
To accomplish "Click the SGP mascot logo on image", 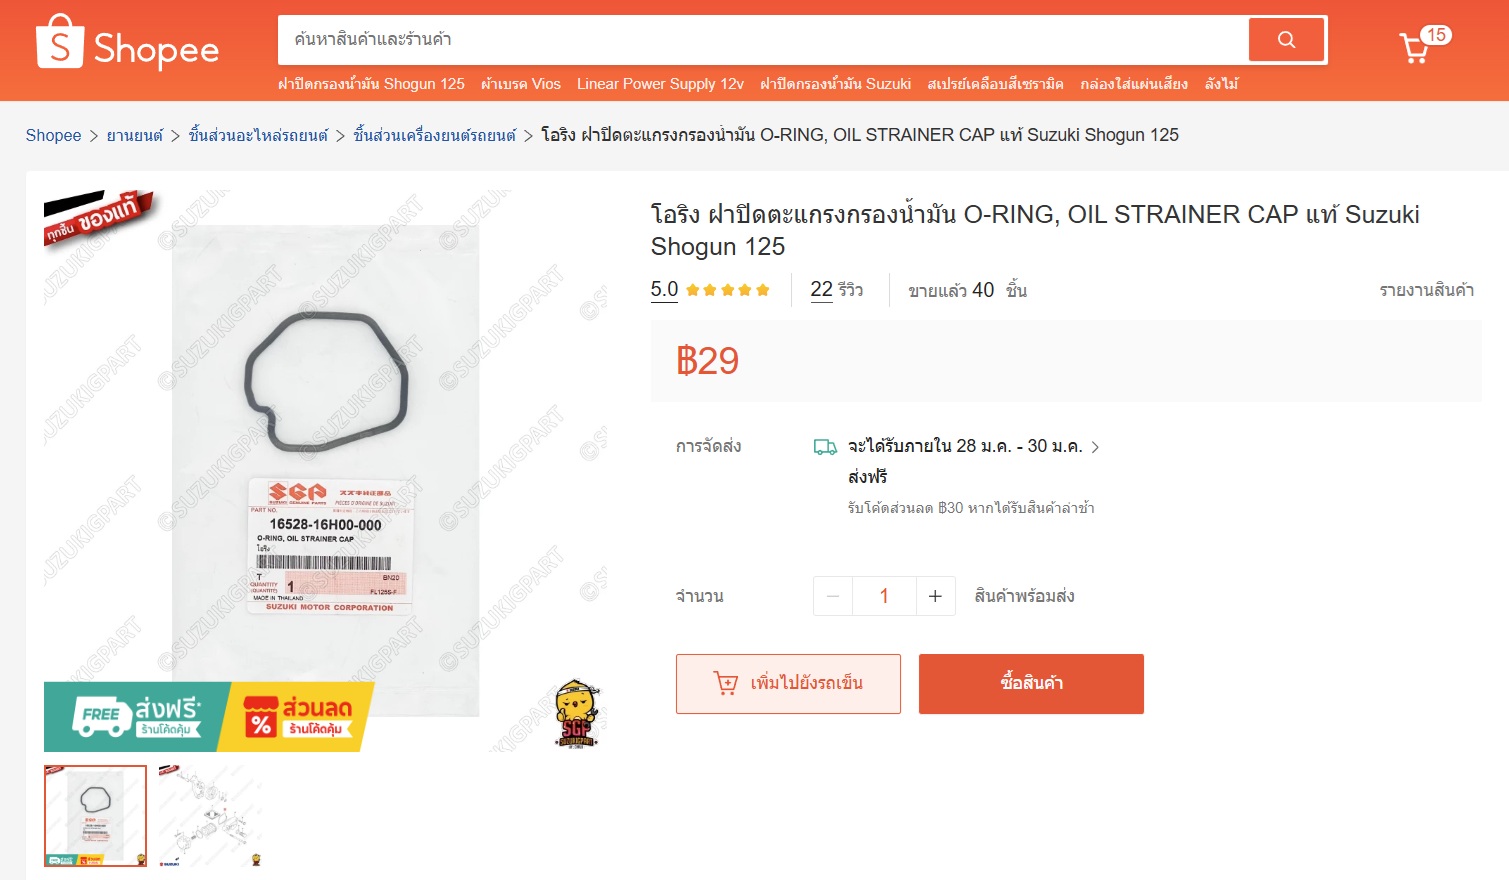I will (x=576, y=714).
